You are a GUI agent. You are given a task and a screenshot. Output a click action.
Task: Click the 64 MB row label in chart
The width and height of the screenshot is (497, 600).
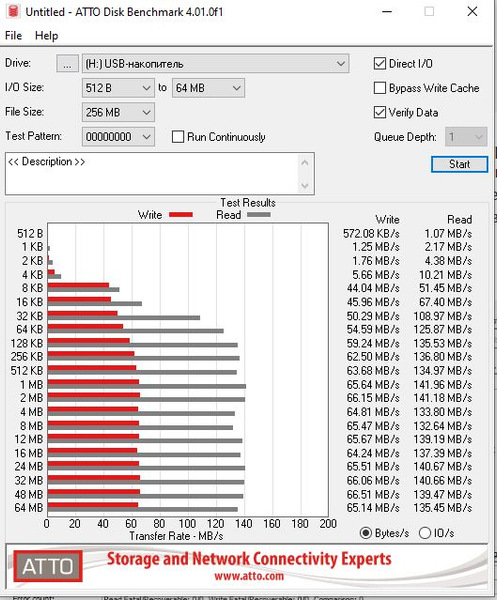[x=29, y=508]
